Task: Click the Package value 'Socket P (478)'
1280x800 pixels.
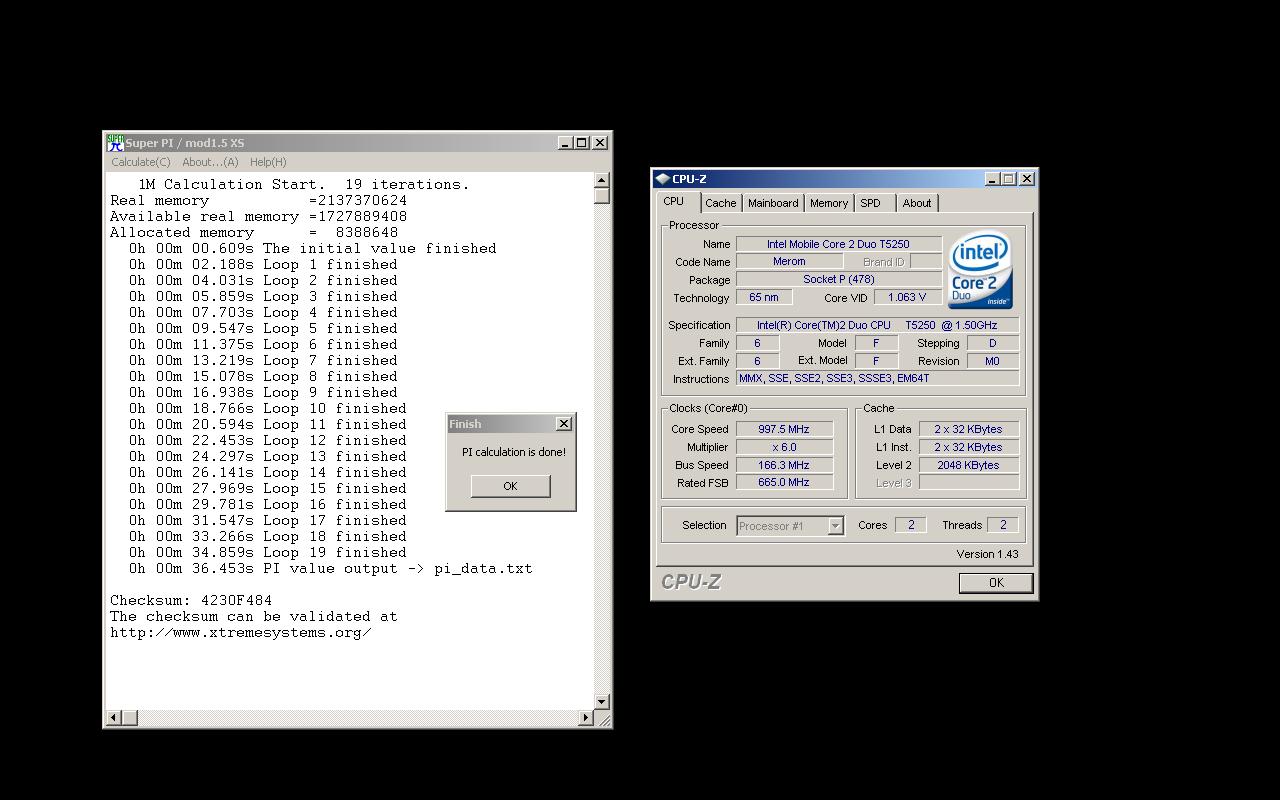Action: pyautogui.click(x=838, y=280)
